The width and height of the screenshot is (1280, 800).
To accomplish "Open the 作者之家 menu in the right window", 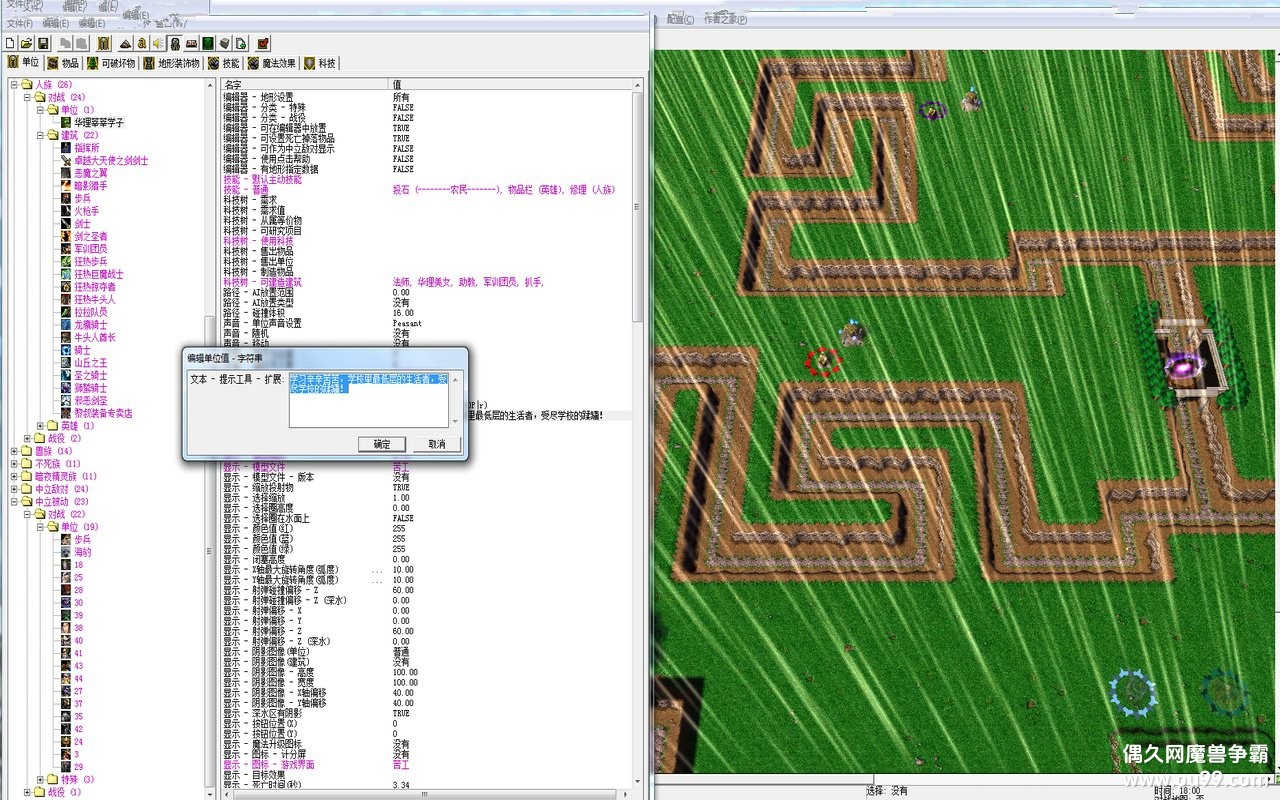I will (x=724, y=19).
